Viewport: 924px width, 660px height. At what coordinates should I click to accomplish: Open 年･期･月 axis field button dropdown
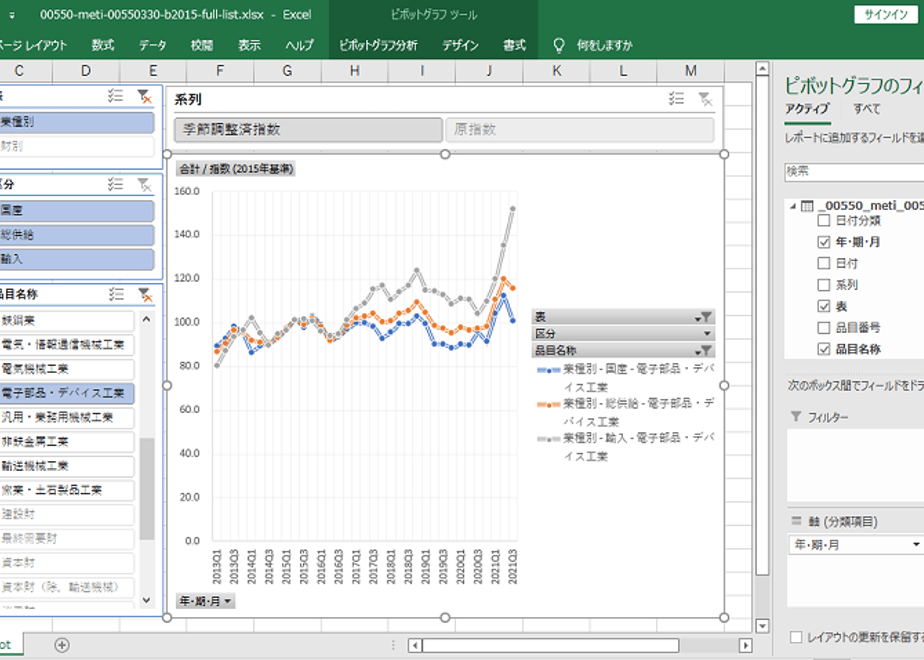point(205,601)
